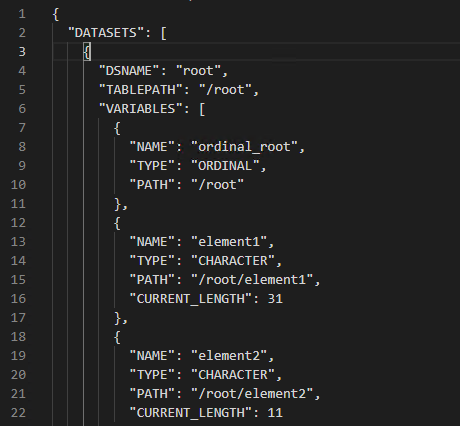Click the "VARIABLES" key
The height and width of the screenshot is (426, 460).
point(141,109)
